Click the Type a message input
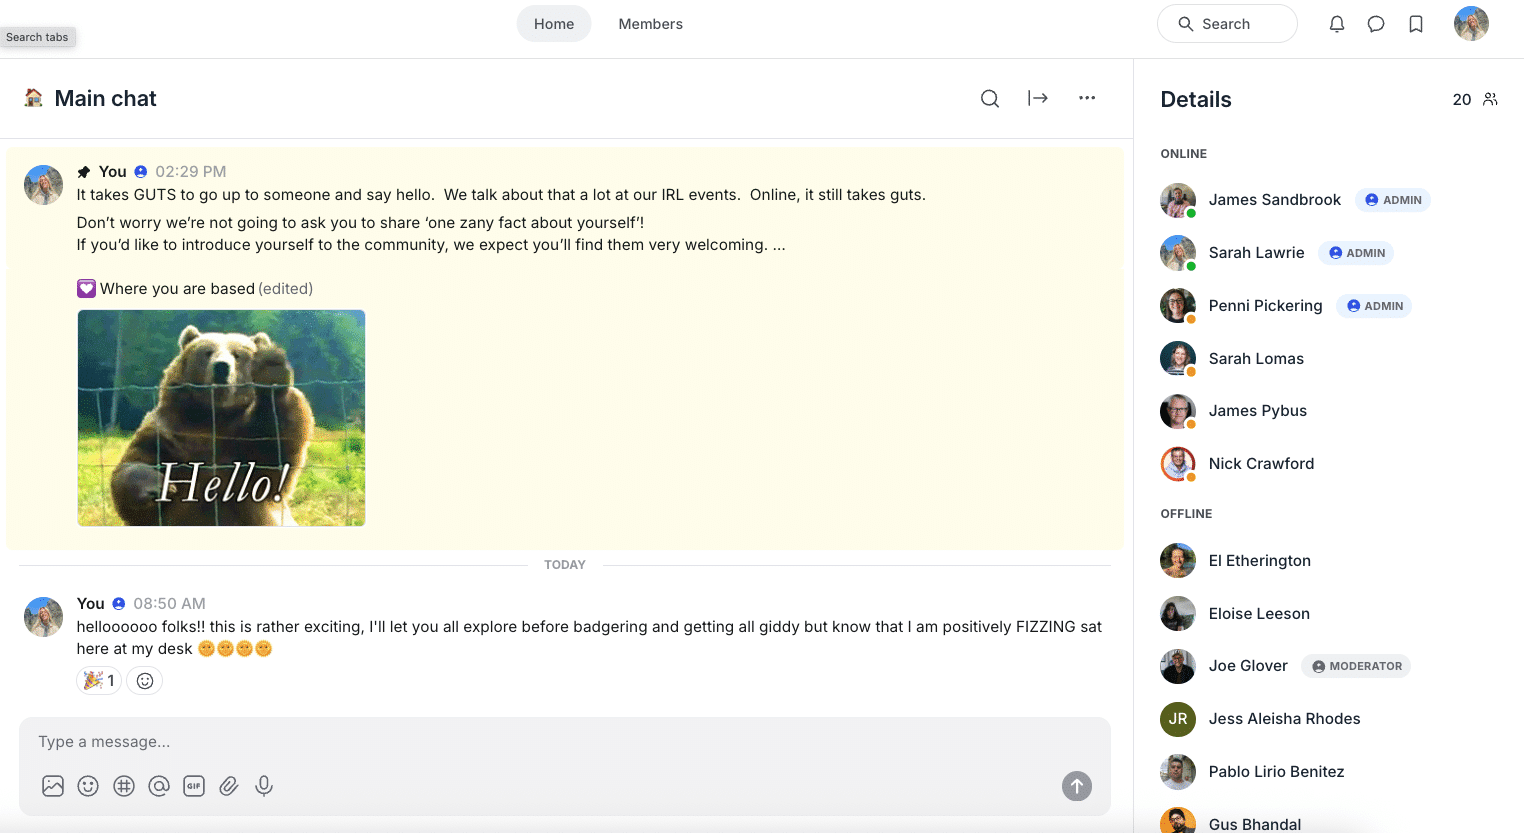Image resolution: width=1524 pixels, height=833 pixels. [565, 742]
